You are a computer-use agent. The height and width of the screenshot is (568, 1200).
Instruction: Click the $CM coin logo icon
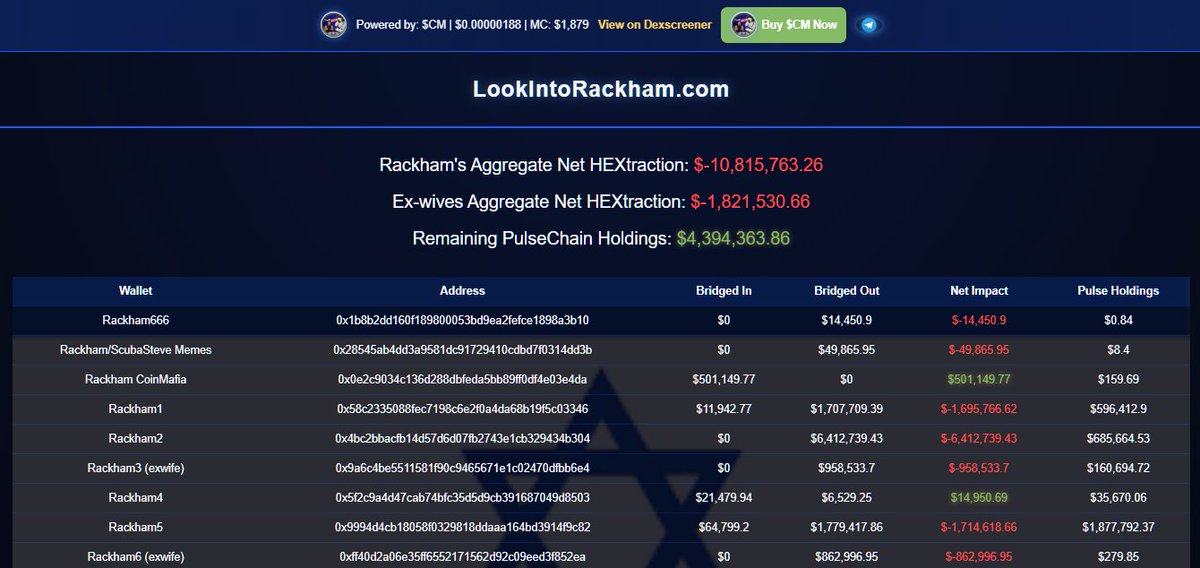pyautogui.click(x=333, y=25)
